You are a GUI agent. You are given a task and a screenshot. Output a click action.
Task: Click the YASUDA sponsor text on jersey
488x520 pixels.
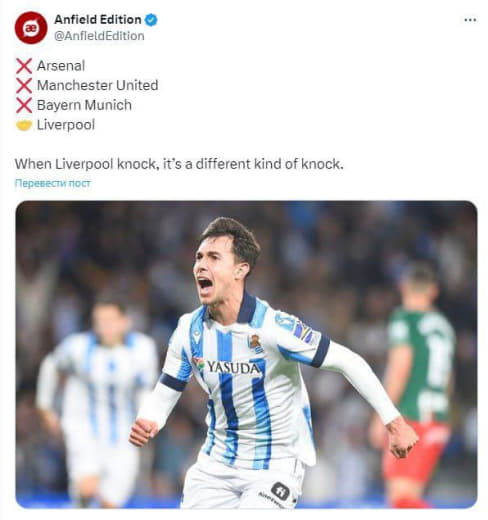(233, 367)
